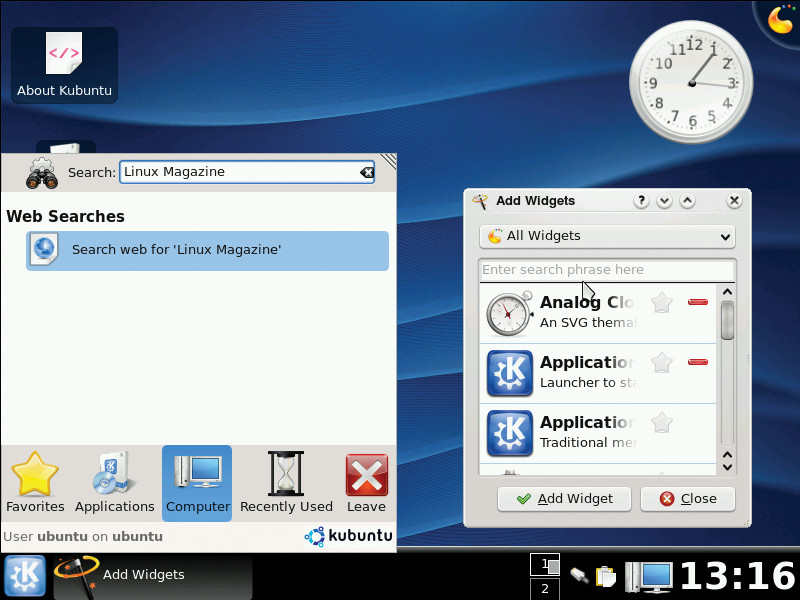
Task: Click the Add Widgets title bar icon
Action: pyautogui.click(x=480, y=201)
